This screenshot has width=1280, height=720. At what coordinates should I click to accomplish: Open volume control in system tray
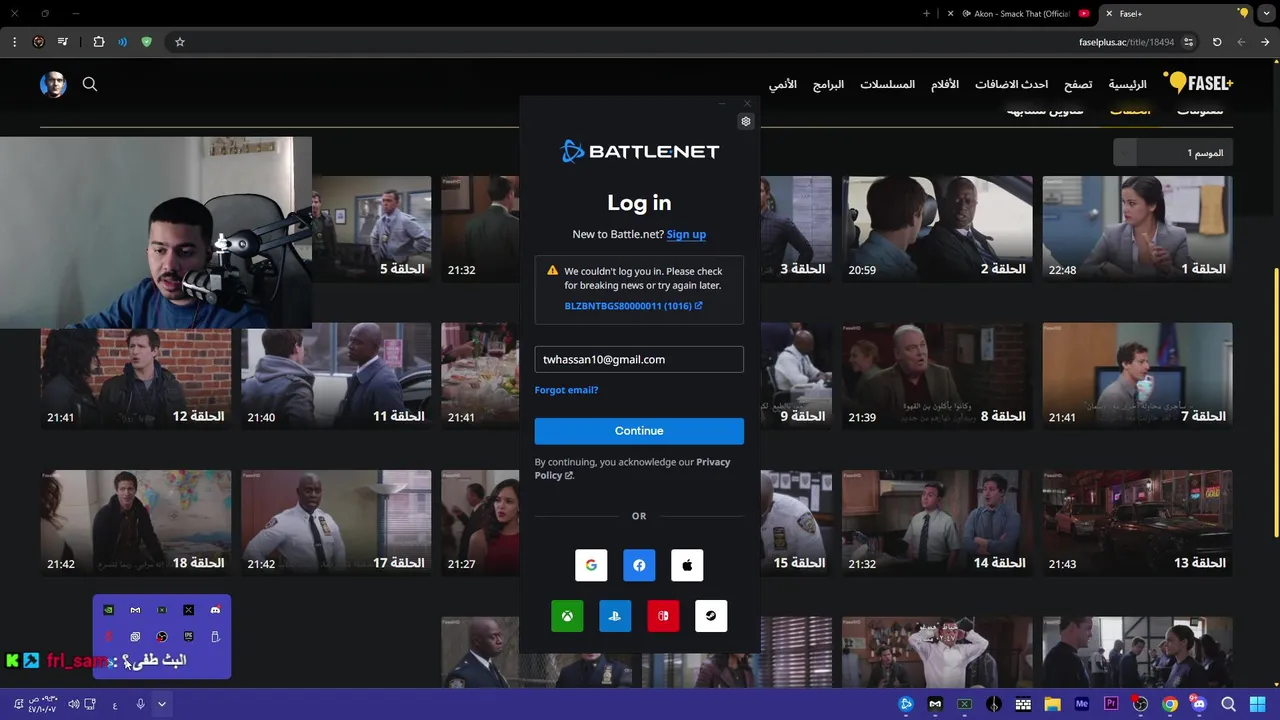point(74,704)
